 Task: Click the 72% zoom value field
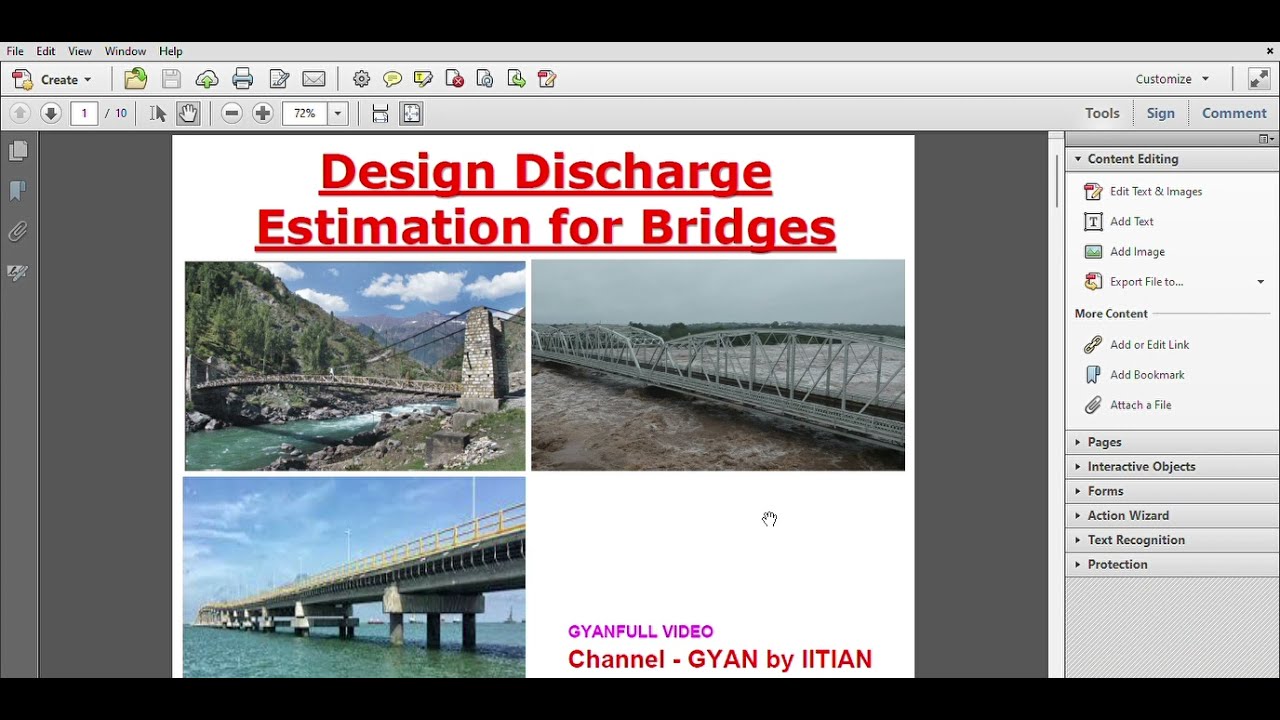305,113
